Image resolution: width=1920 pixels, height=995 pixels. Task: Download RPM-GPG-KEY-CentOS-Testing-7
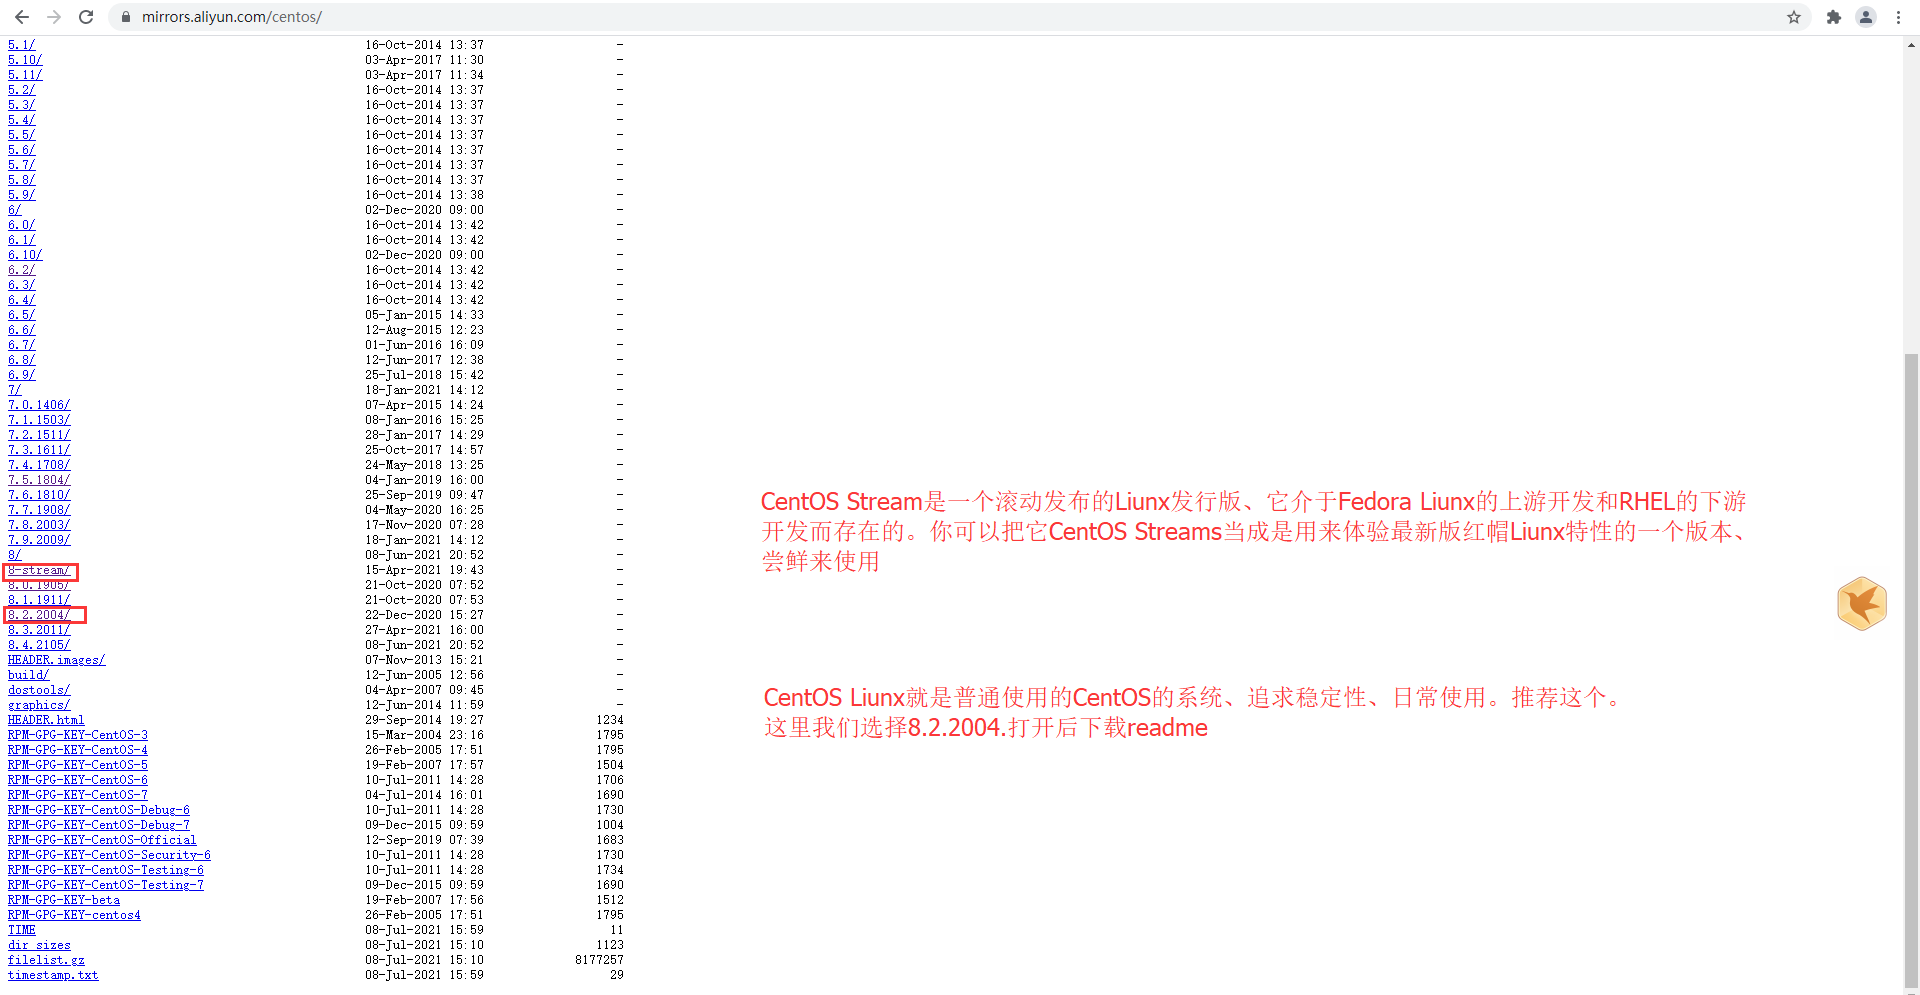[x=106, y=885]
